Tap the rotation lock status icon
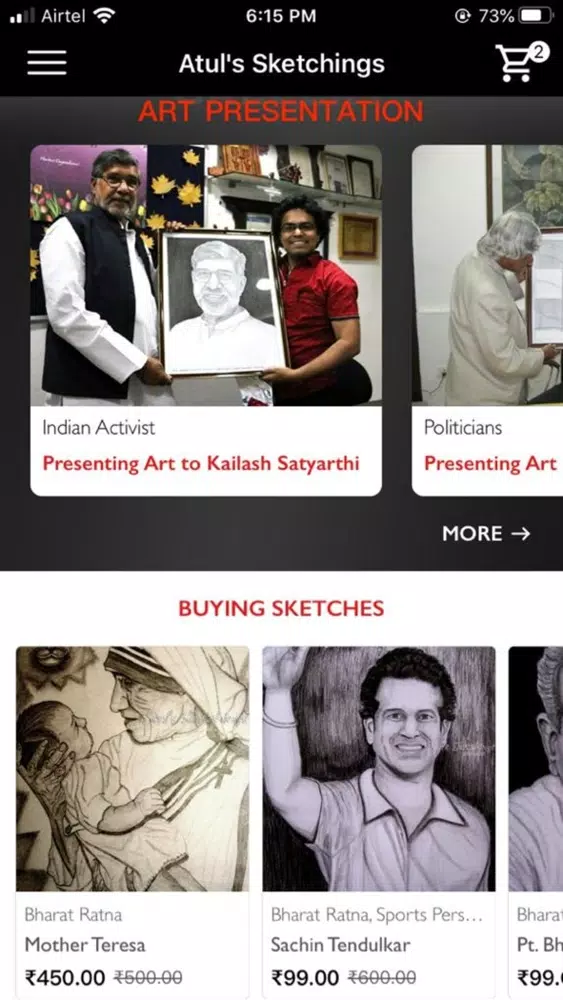The height and width of the screenshot is (1000, 563). [462, 16]
